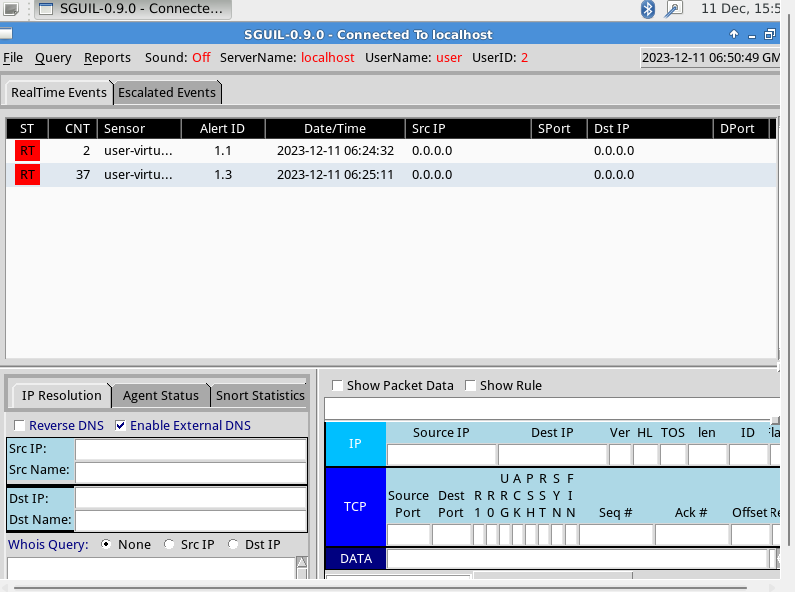The image size is (795, 592).
Task: Click the Src Name input field
Action: tap(191, 472)
